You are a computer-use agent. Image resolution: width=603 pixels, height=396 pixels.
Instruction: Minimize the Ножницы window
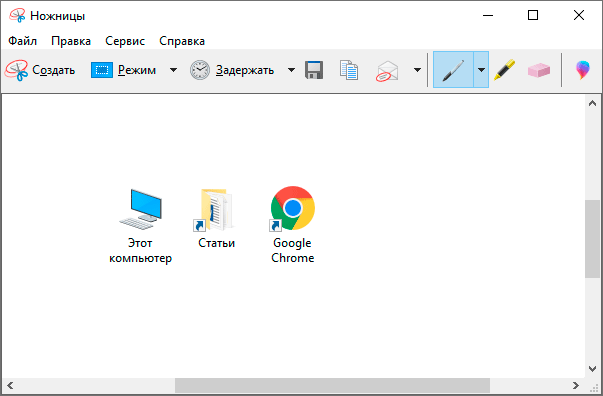tap(488, 15)
